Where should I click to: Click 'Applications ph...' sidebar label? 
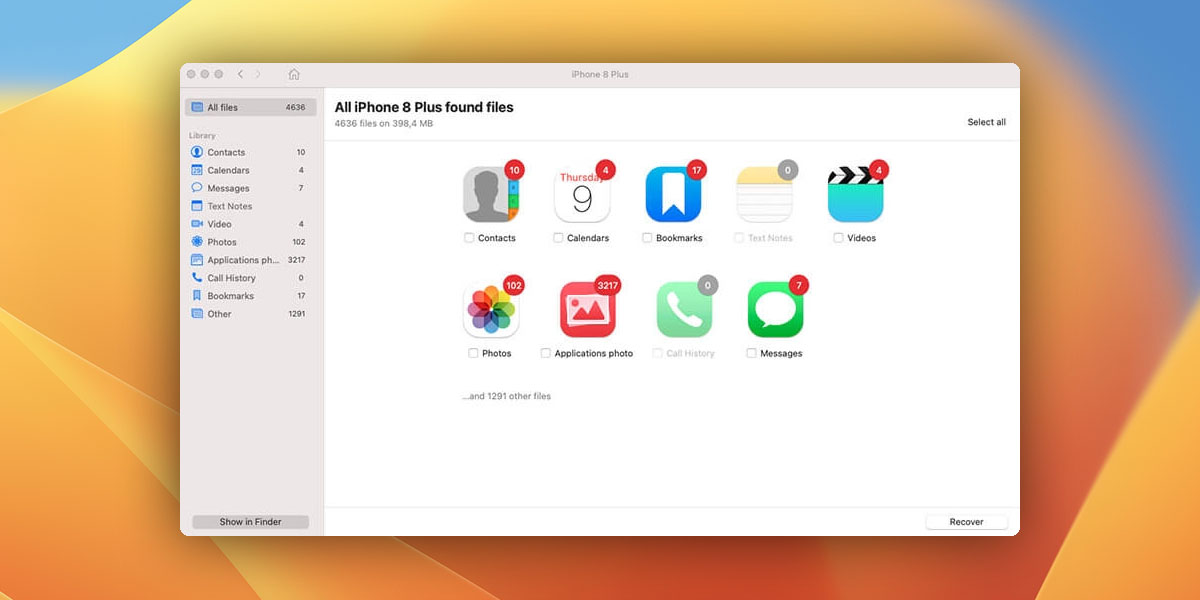243,260
